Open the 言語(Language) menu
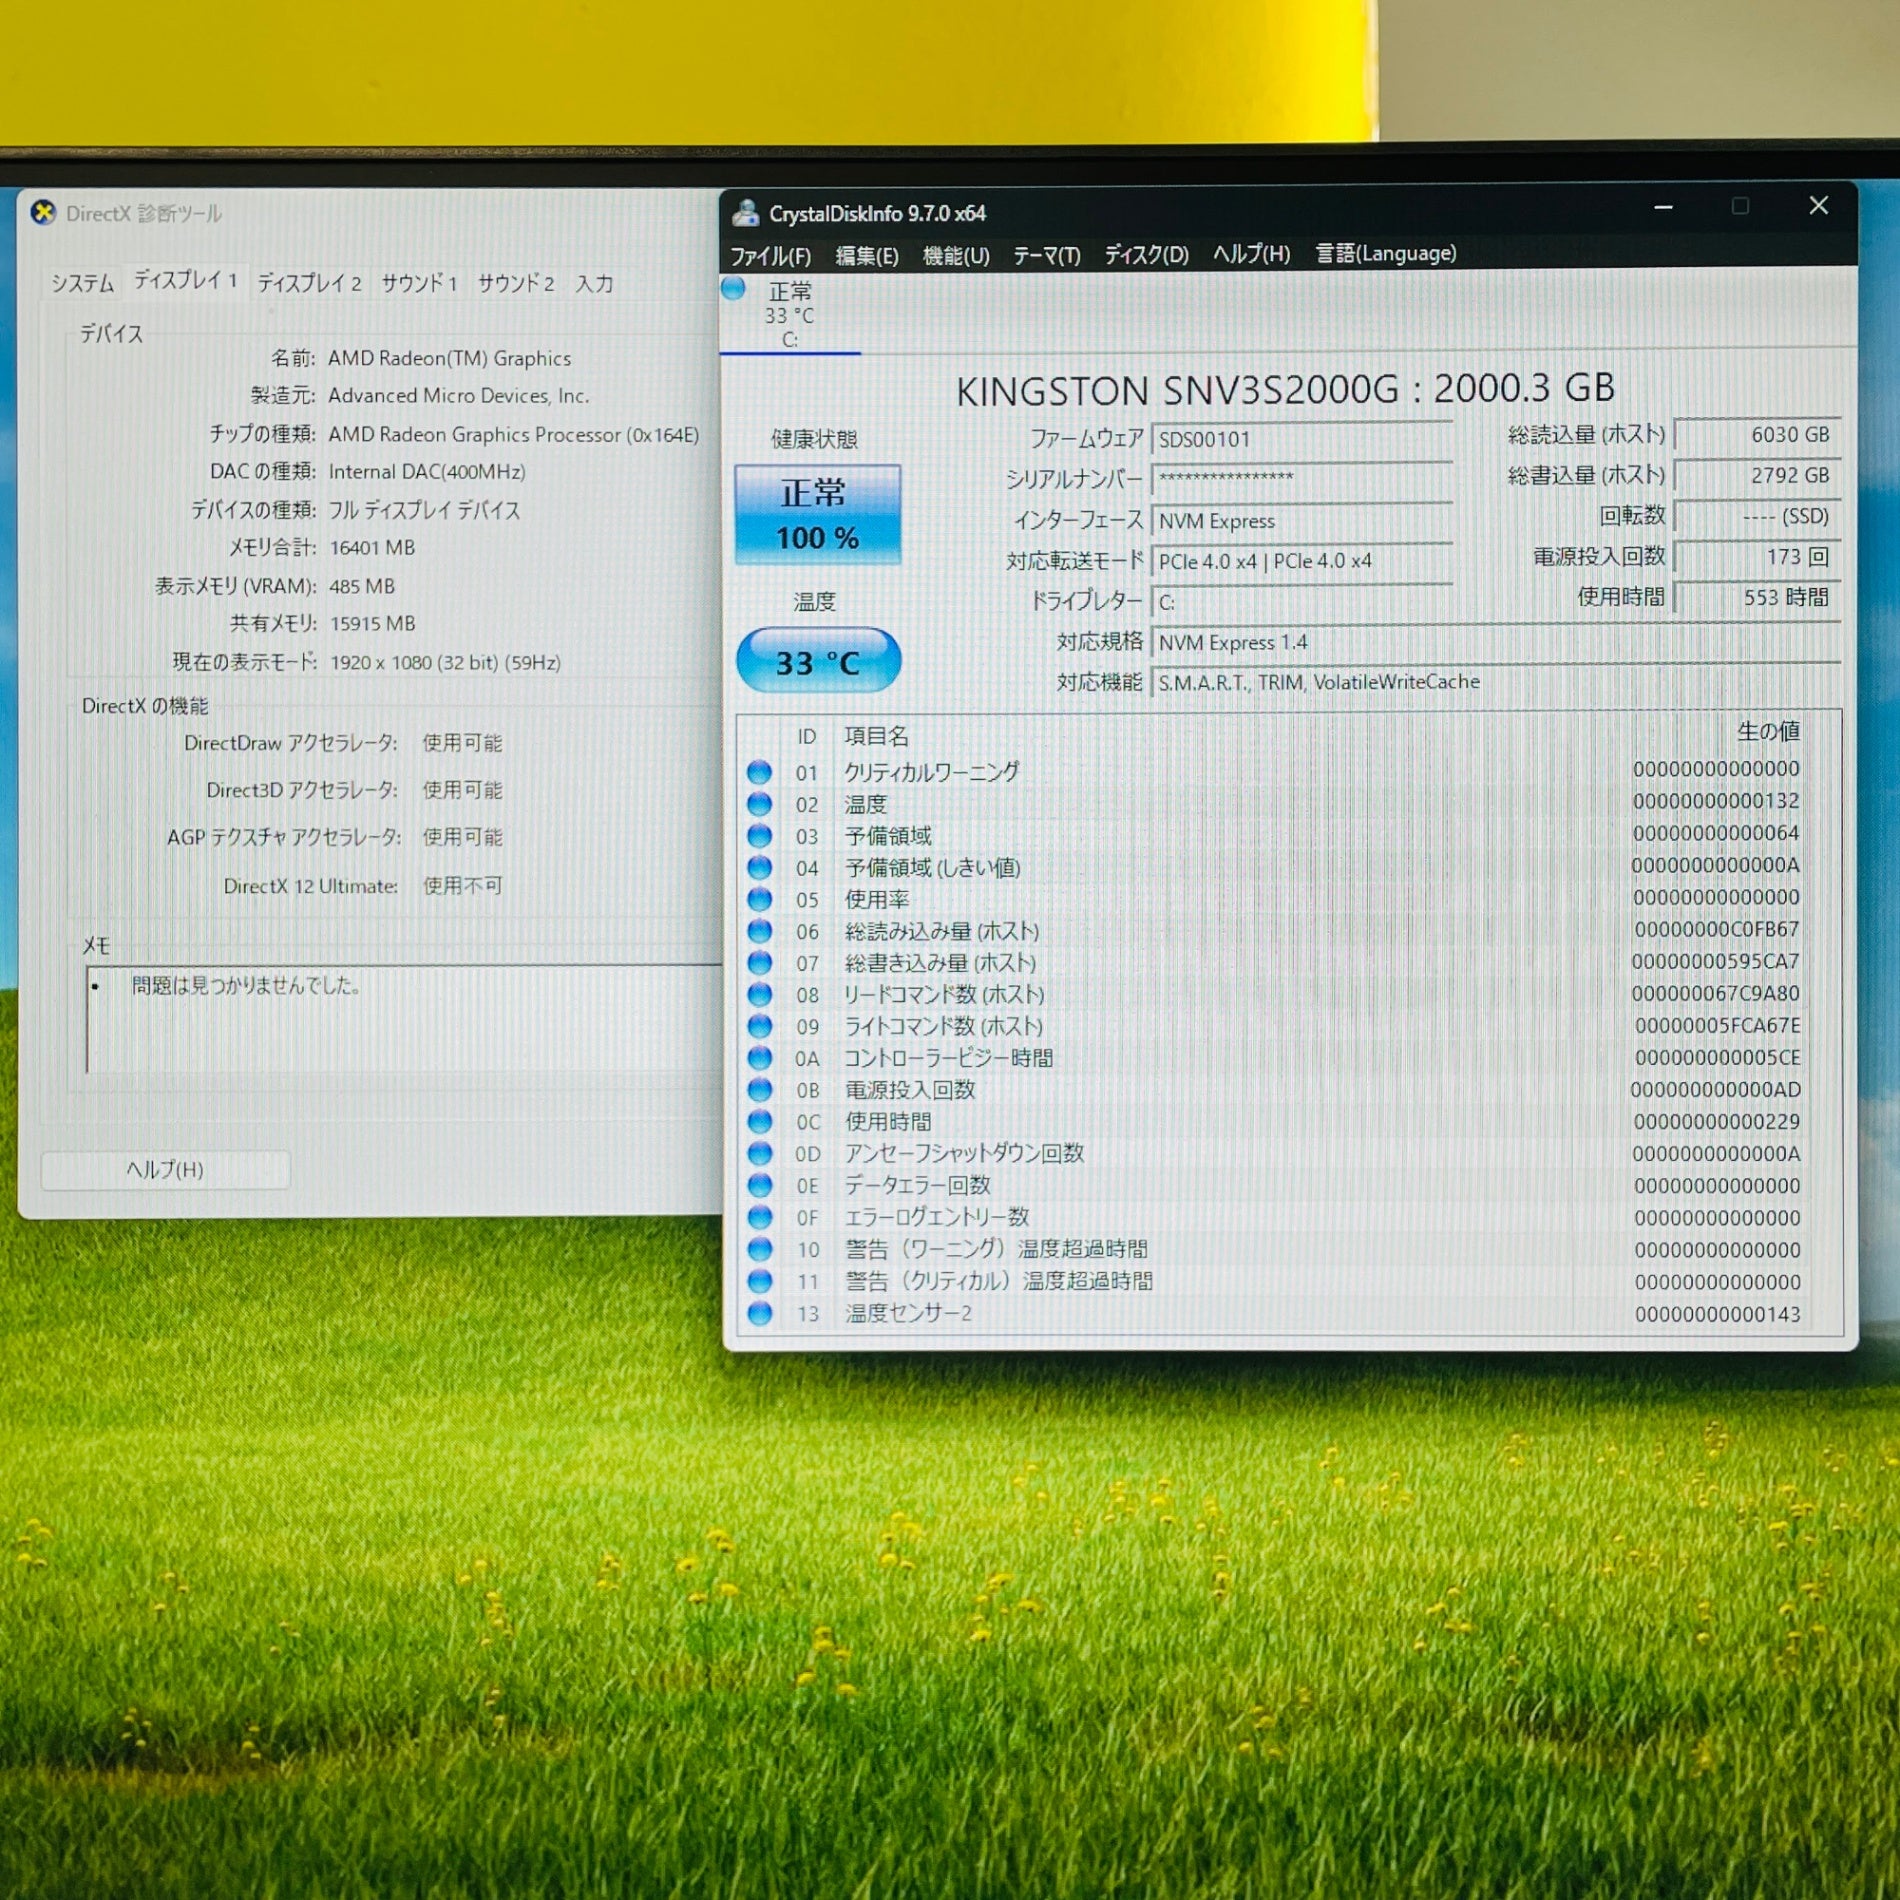This screenshot has width=1900, height=1900. click(1385, 254)
